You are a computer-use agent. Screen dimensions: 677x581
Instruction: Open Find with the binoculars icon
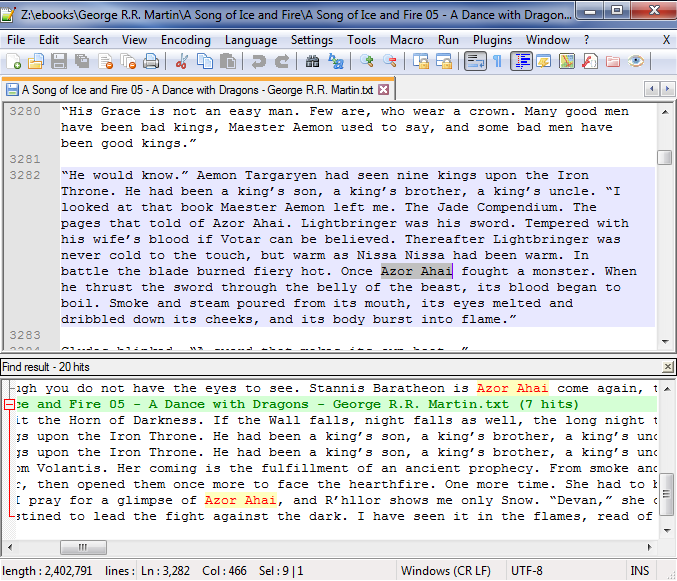pyautogui.click(x=312, y=61)
